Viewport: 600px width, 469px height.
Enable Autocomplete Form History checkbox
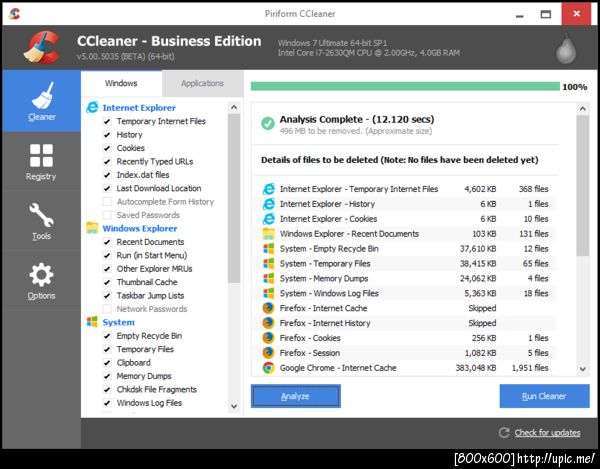tap(107, 202)
